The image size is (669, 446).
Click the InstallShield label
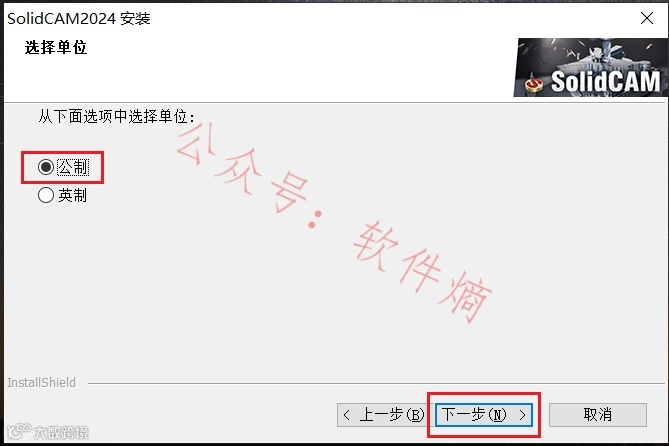pyautogui.click(x=41, y=382)
